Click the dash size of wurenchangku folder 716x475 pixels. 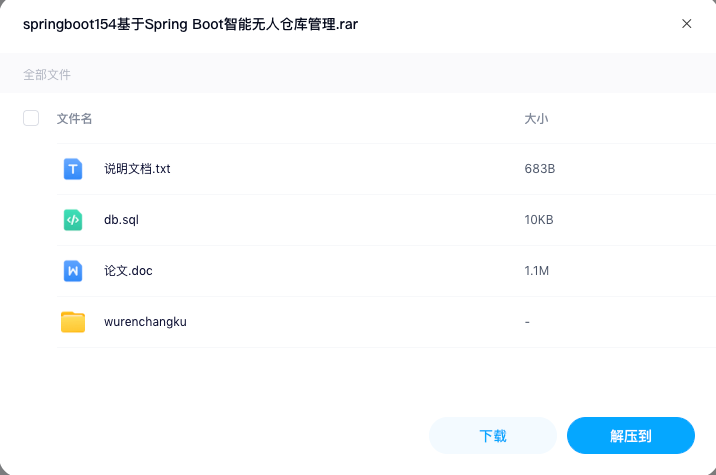pos(527,322)
